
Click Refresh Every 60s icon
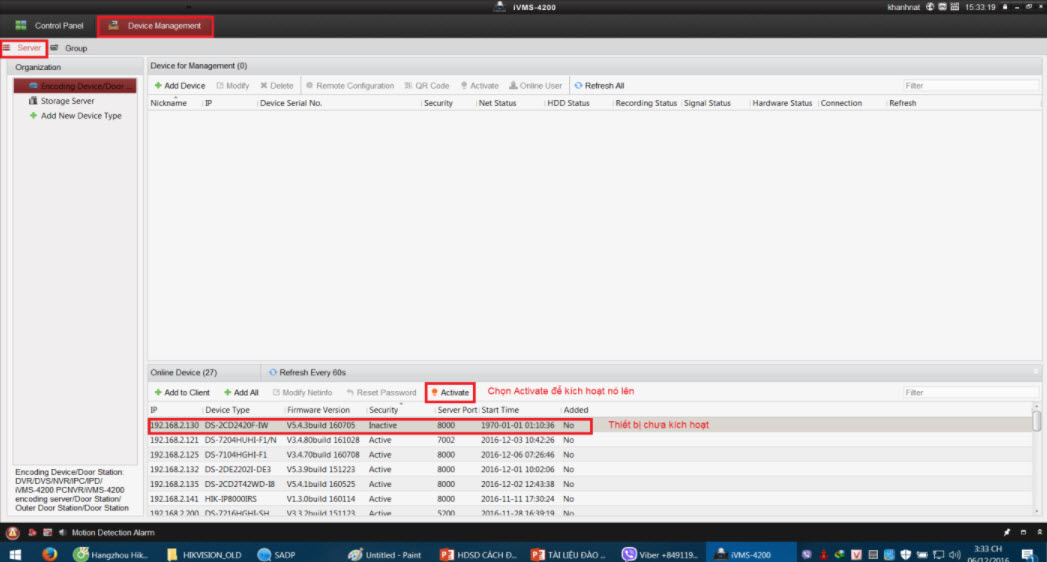point(273,372)
